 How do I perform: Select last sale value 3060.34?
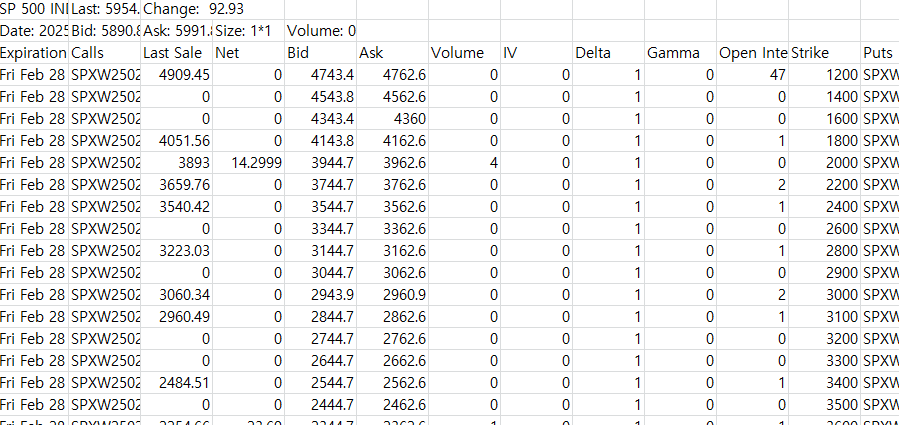click(x=177, y=295)
